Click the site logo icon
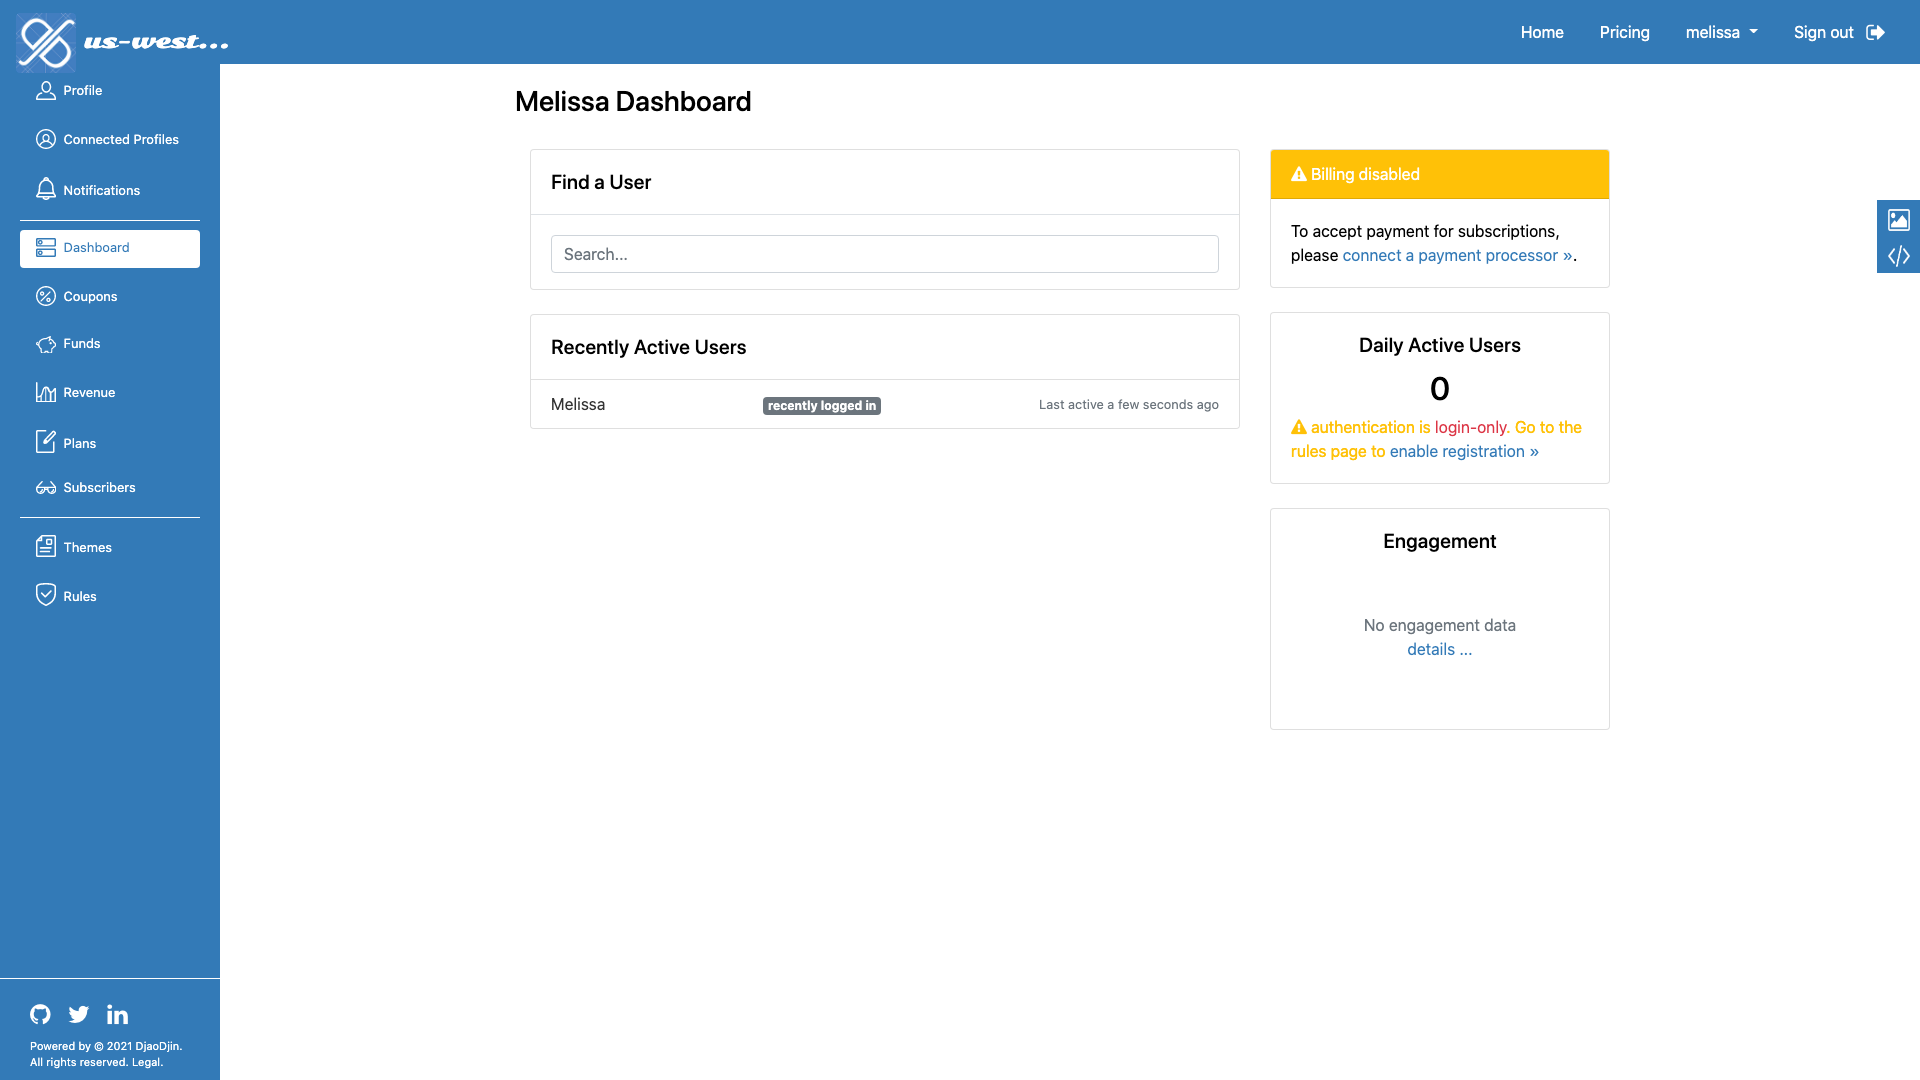Image resolution: width=1920 pixels, height=1080 pixels. coord(46,43)
